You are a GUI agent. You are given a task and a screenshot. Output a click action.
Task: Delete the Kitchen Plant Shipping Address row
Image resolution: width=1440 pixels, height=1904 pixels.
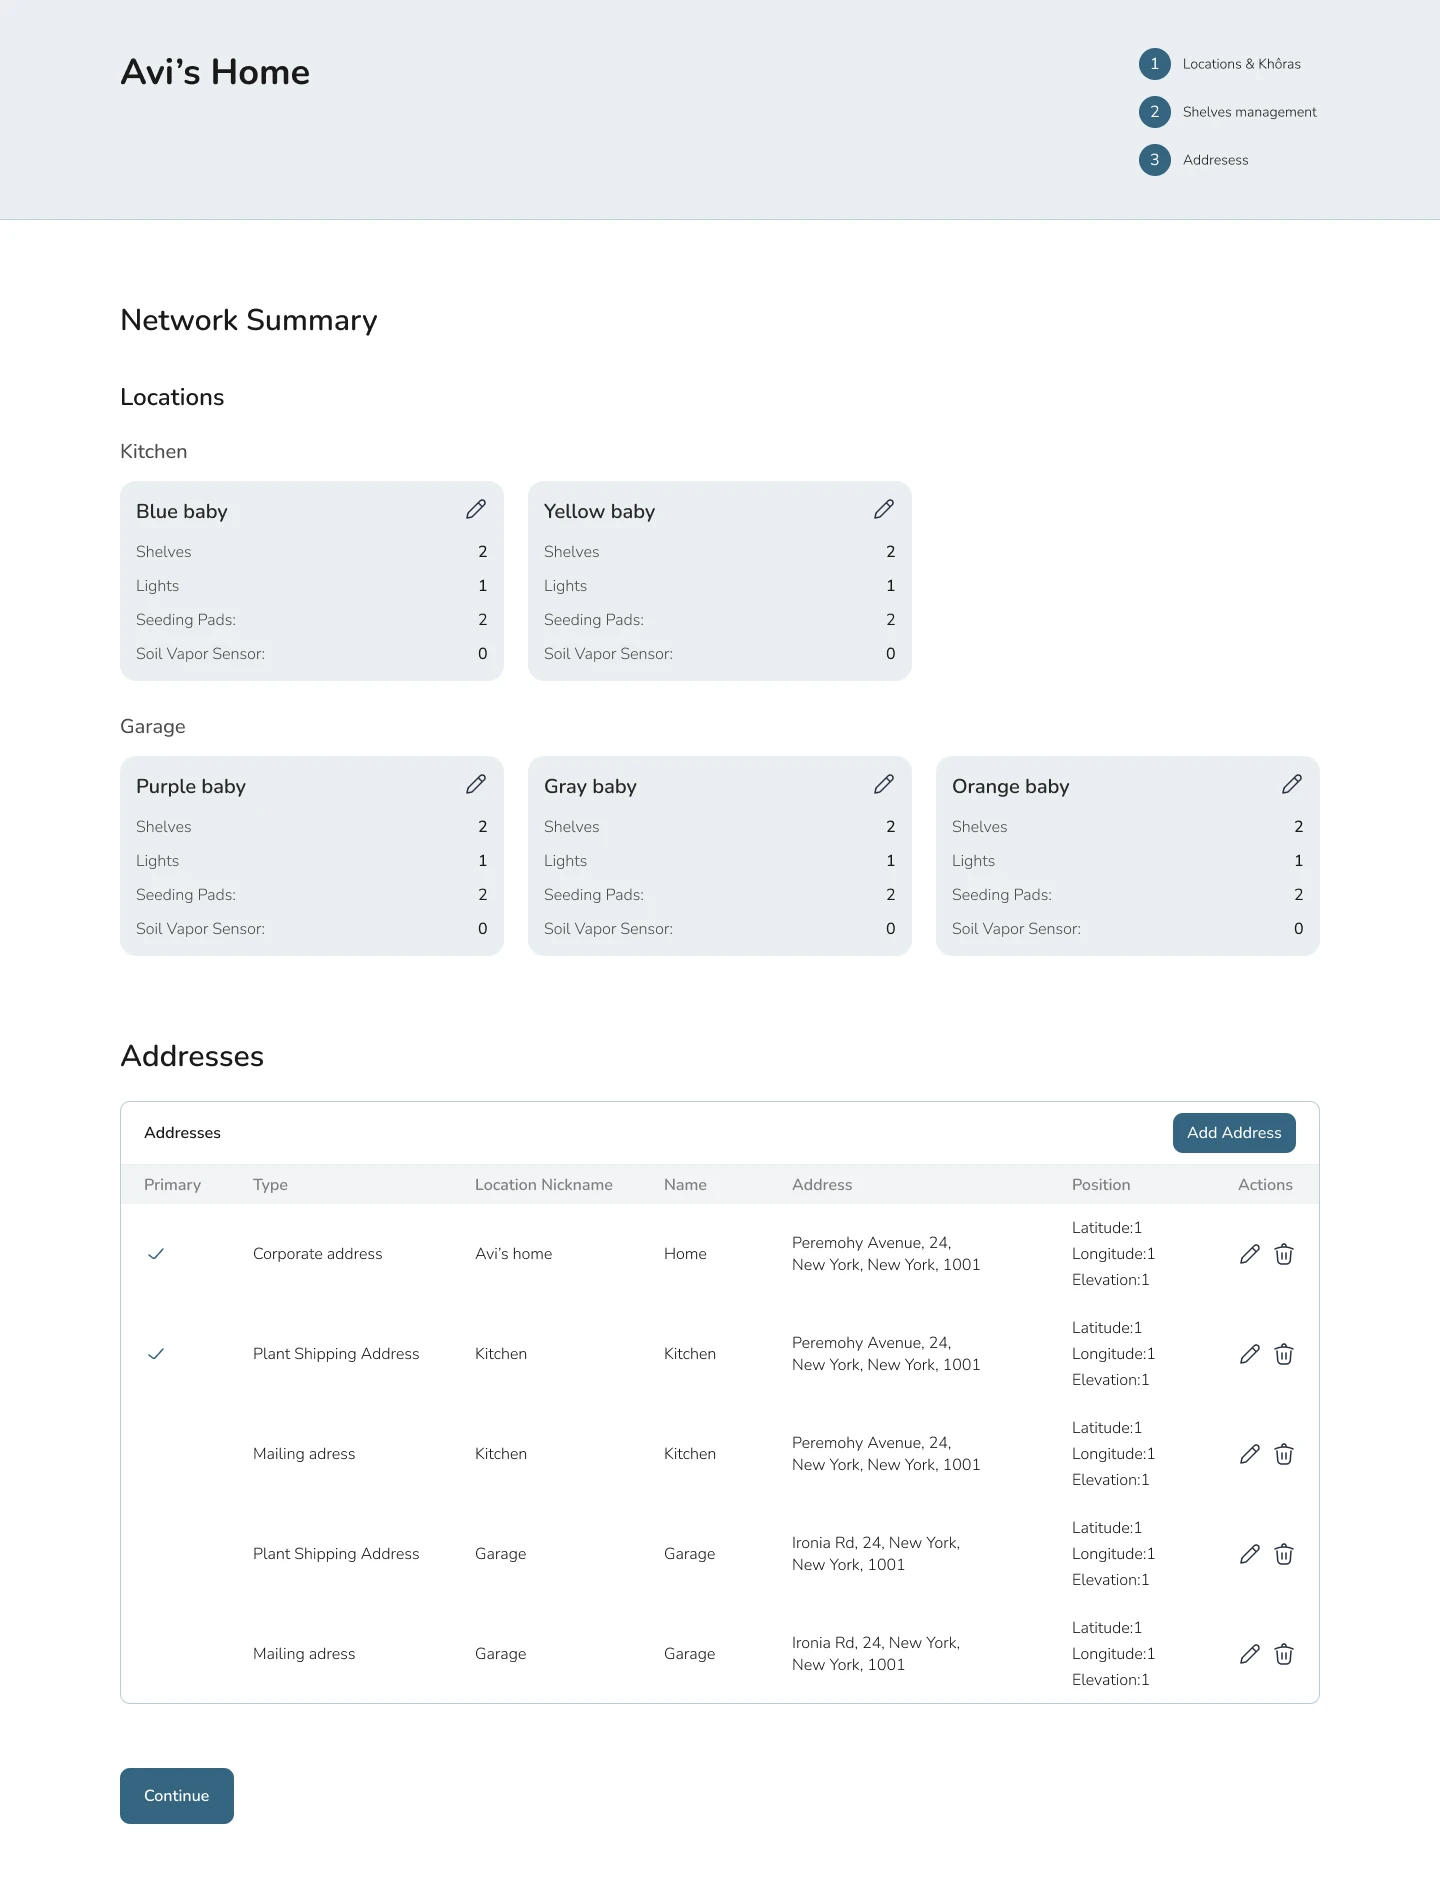(x=1284, y=1354)
